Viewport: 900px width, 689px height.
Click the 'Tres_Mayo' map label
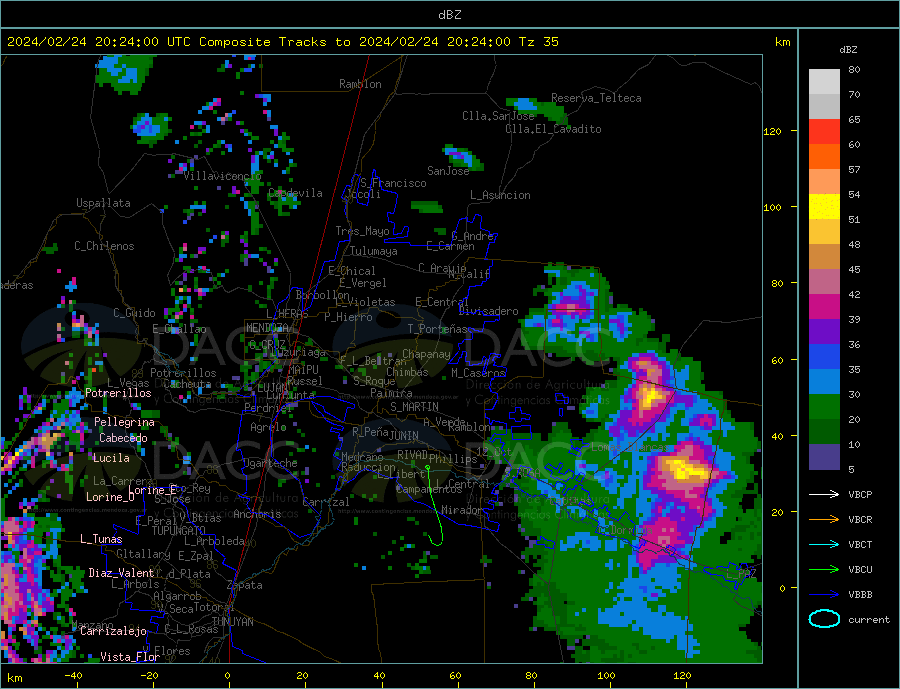pyautogui.click(x=362, y=231)
